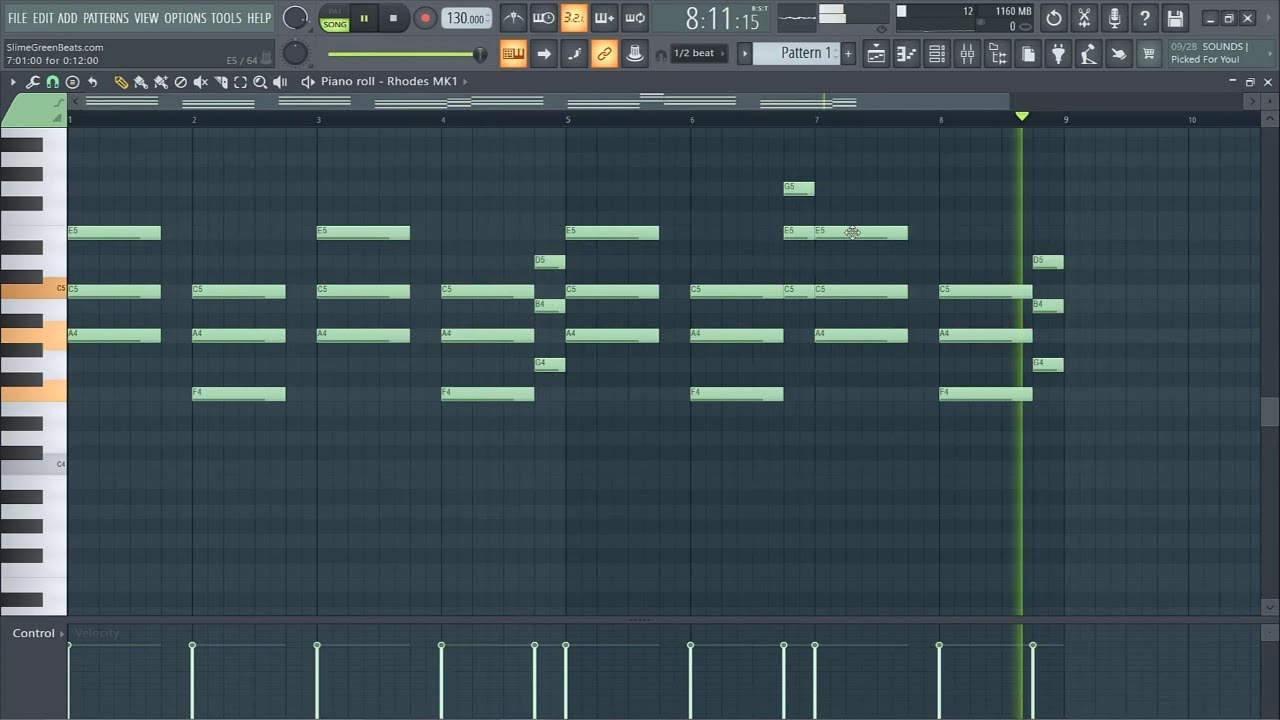
Task: Open the ADD menu
Action: (x=67, y=18)
